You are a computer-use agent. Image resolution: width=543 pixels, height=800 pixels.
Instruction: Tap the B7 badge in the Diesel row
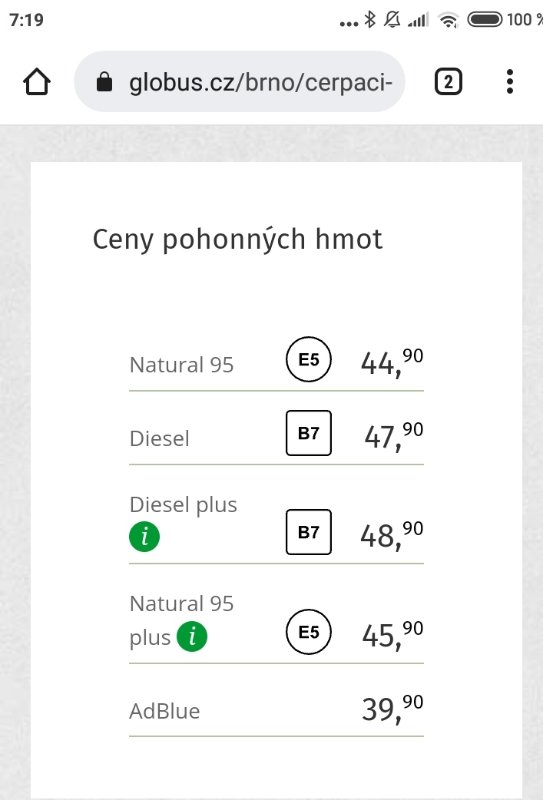coord(309,433)
